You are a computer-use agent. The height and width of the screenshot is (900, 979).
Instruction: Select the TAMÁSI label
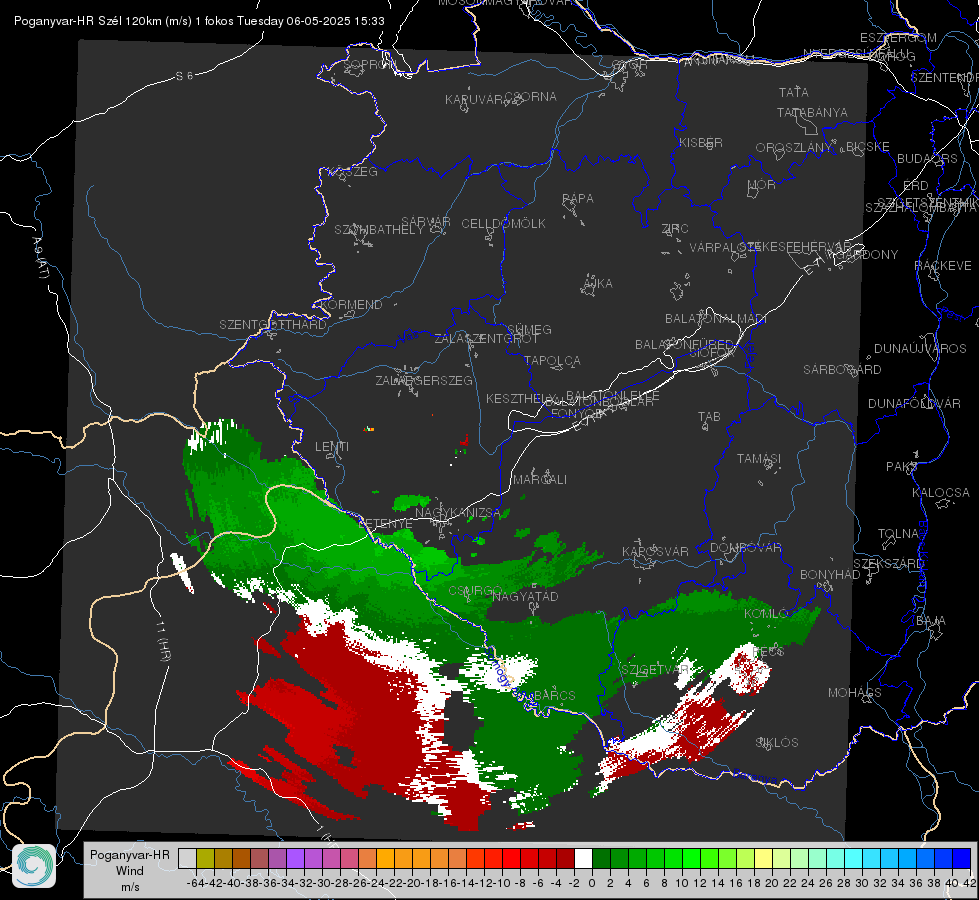pos(759,459)
